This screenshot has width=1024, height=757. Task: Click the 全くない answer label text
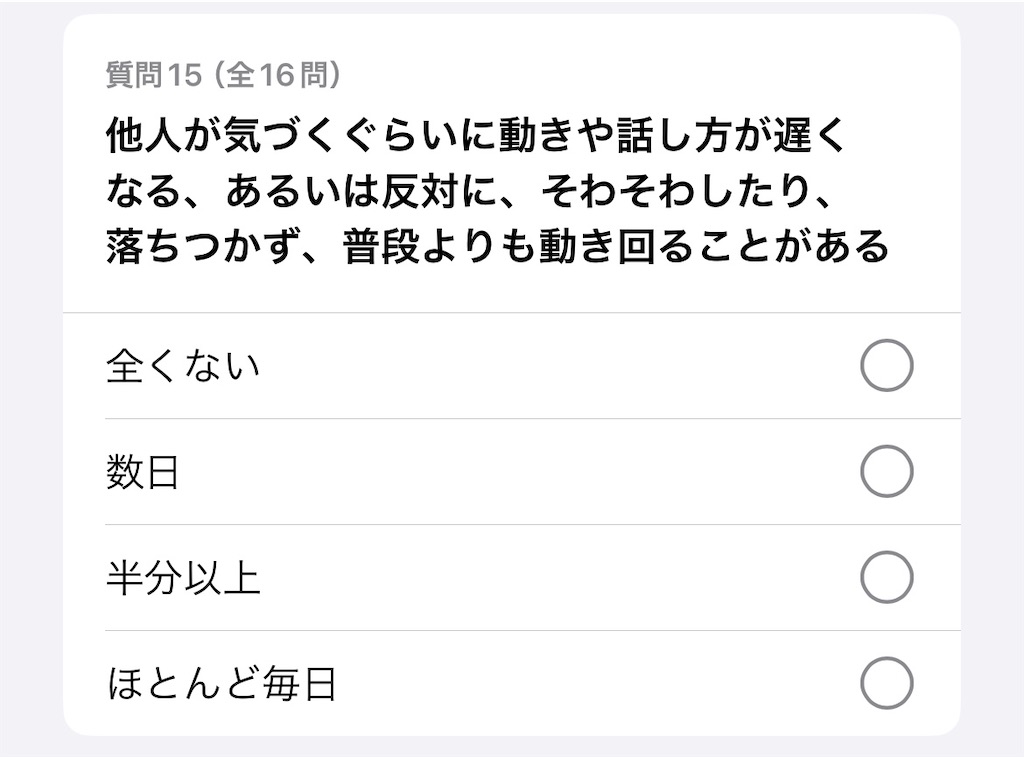pos(183,365)
